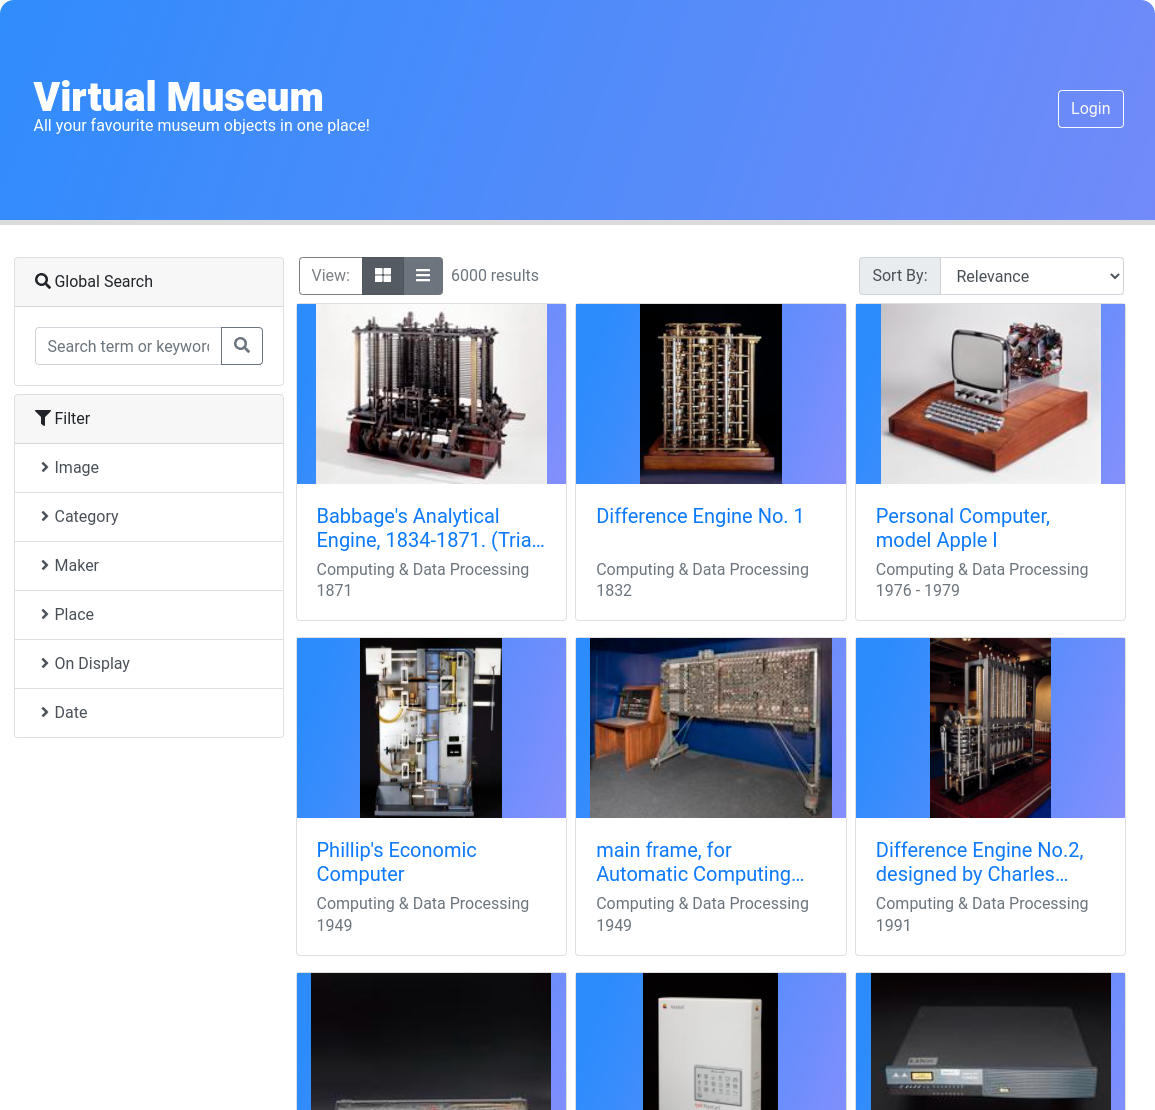Expand the On Display filter section

92,663
